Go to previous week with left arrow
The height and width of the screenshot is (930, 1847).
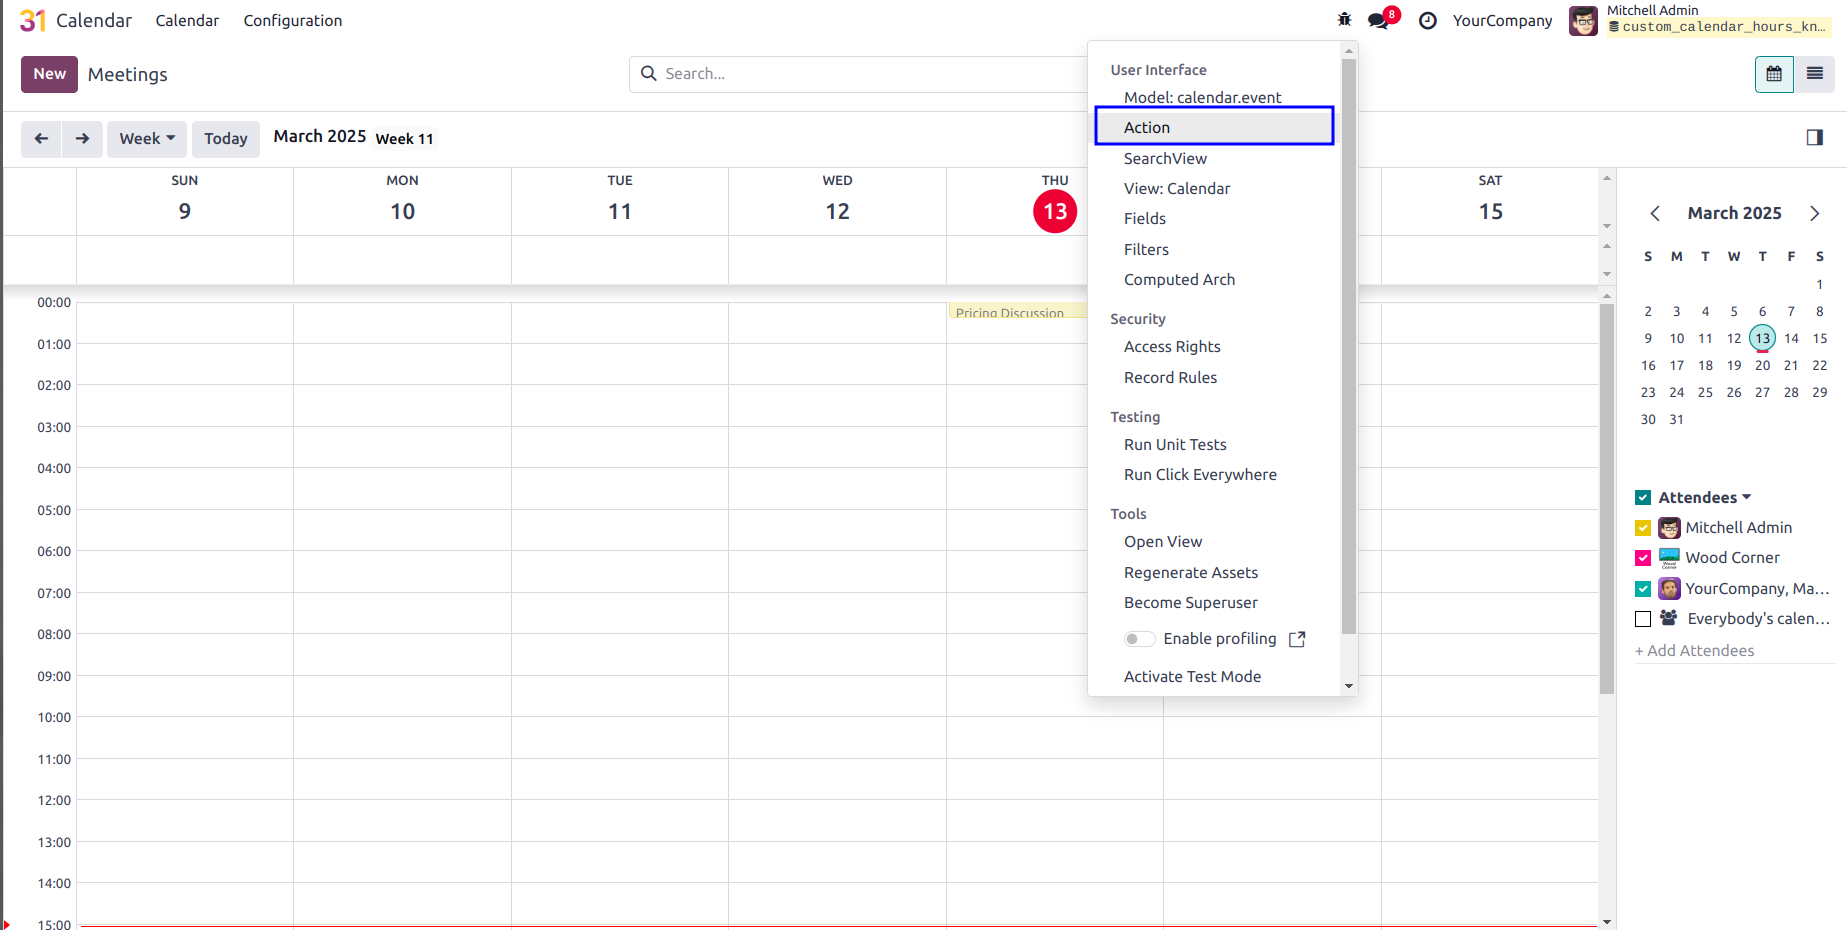click(x=41, y=139)
